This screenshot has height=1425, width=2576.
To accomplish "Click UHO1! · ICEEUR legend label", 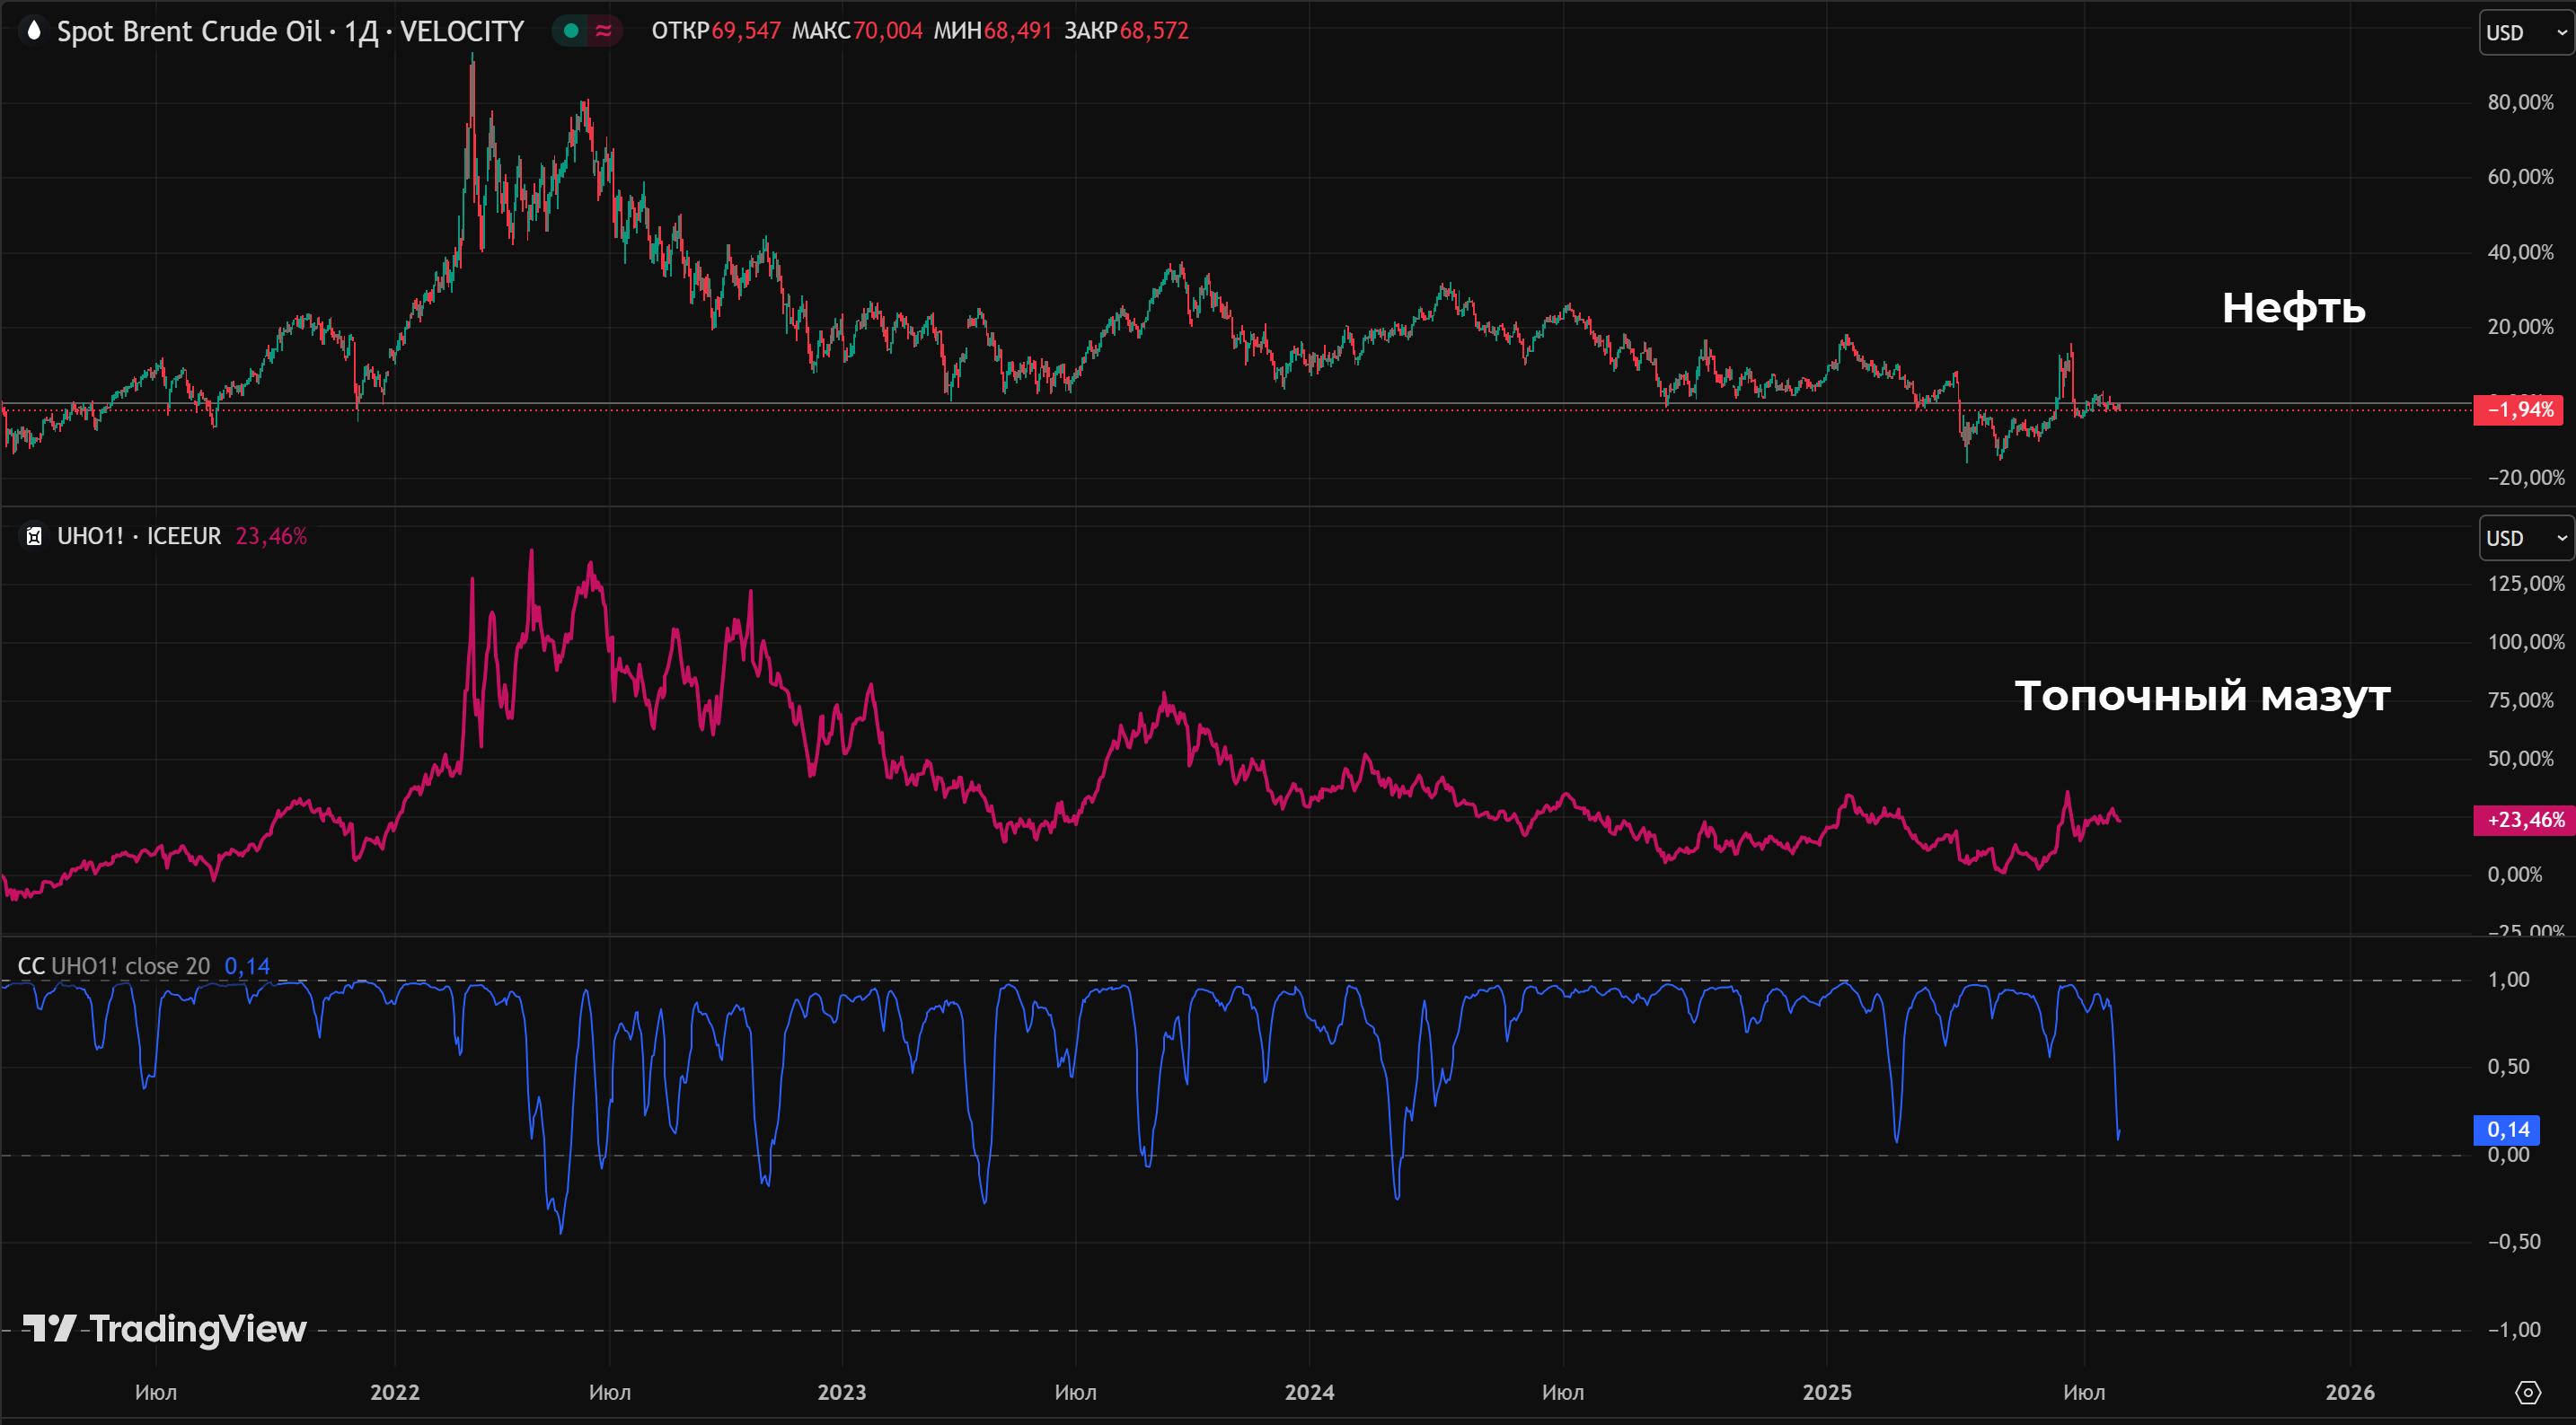I will pyautogui.click(x=139, y=536).
